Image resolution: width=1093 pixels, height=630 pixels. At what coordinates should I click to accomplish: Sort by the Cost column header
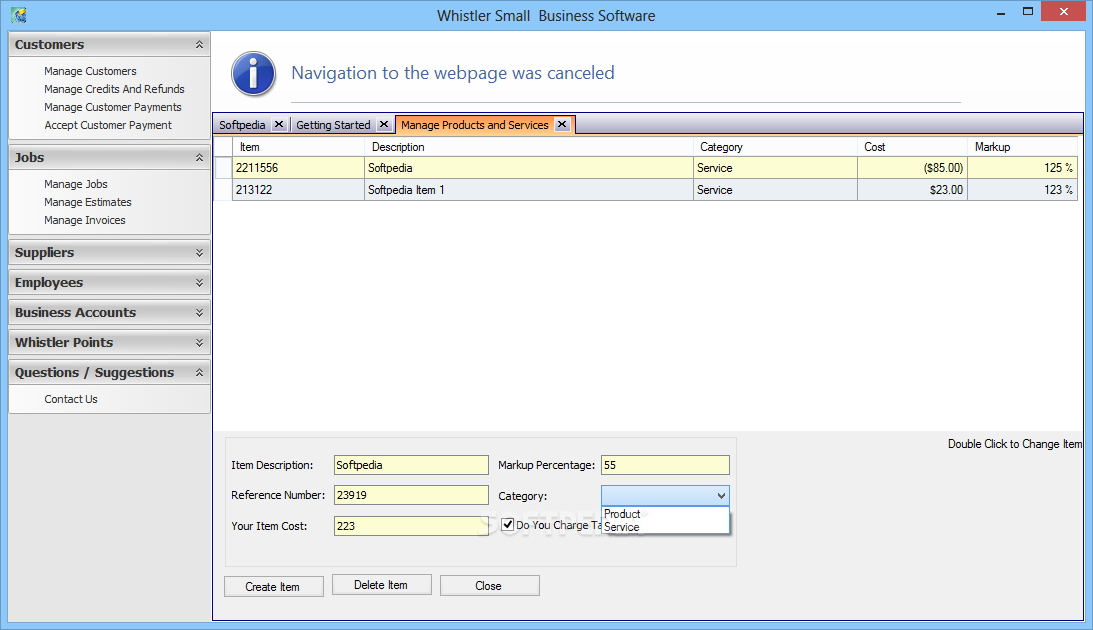pyautogui.click(x=912, y=147)
